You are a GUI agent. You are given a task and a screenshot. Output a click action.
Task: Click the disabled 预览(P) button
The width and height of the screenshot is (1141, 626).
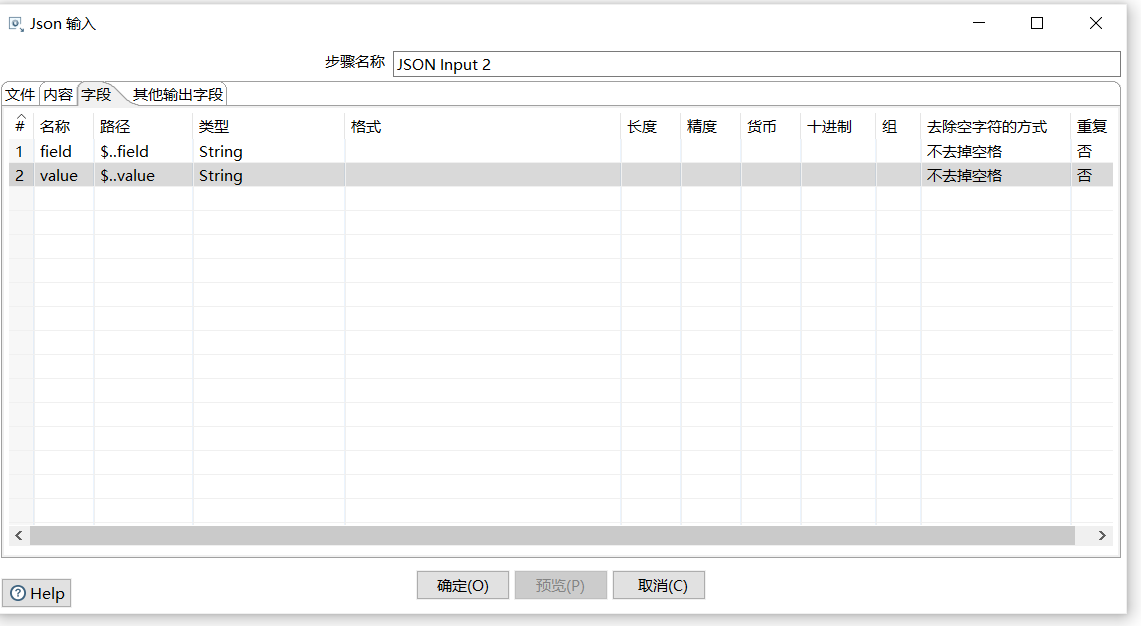click(560, 585)
